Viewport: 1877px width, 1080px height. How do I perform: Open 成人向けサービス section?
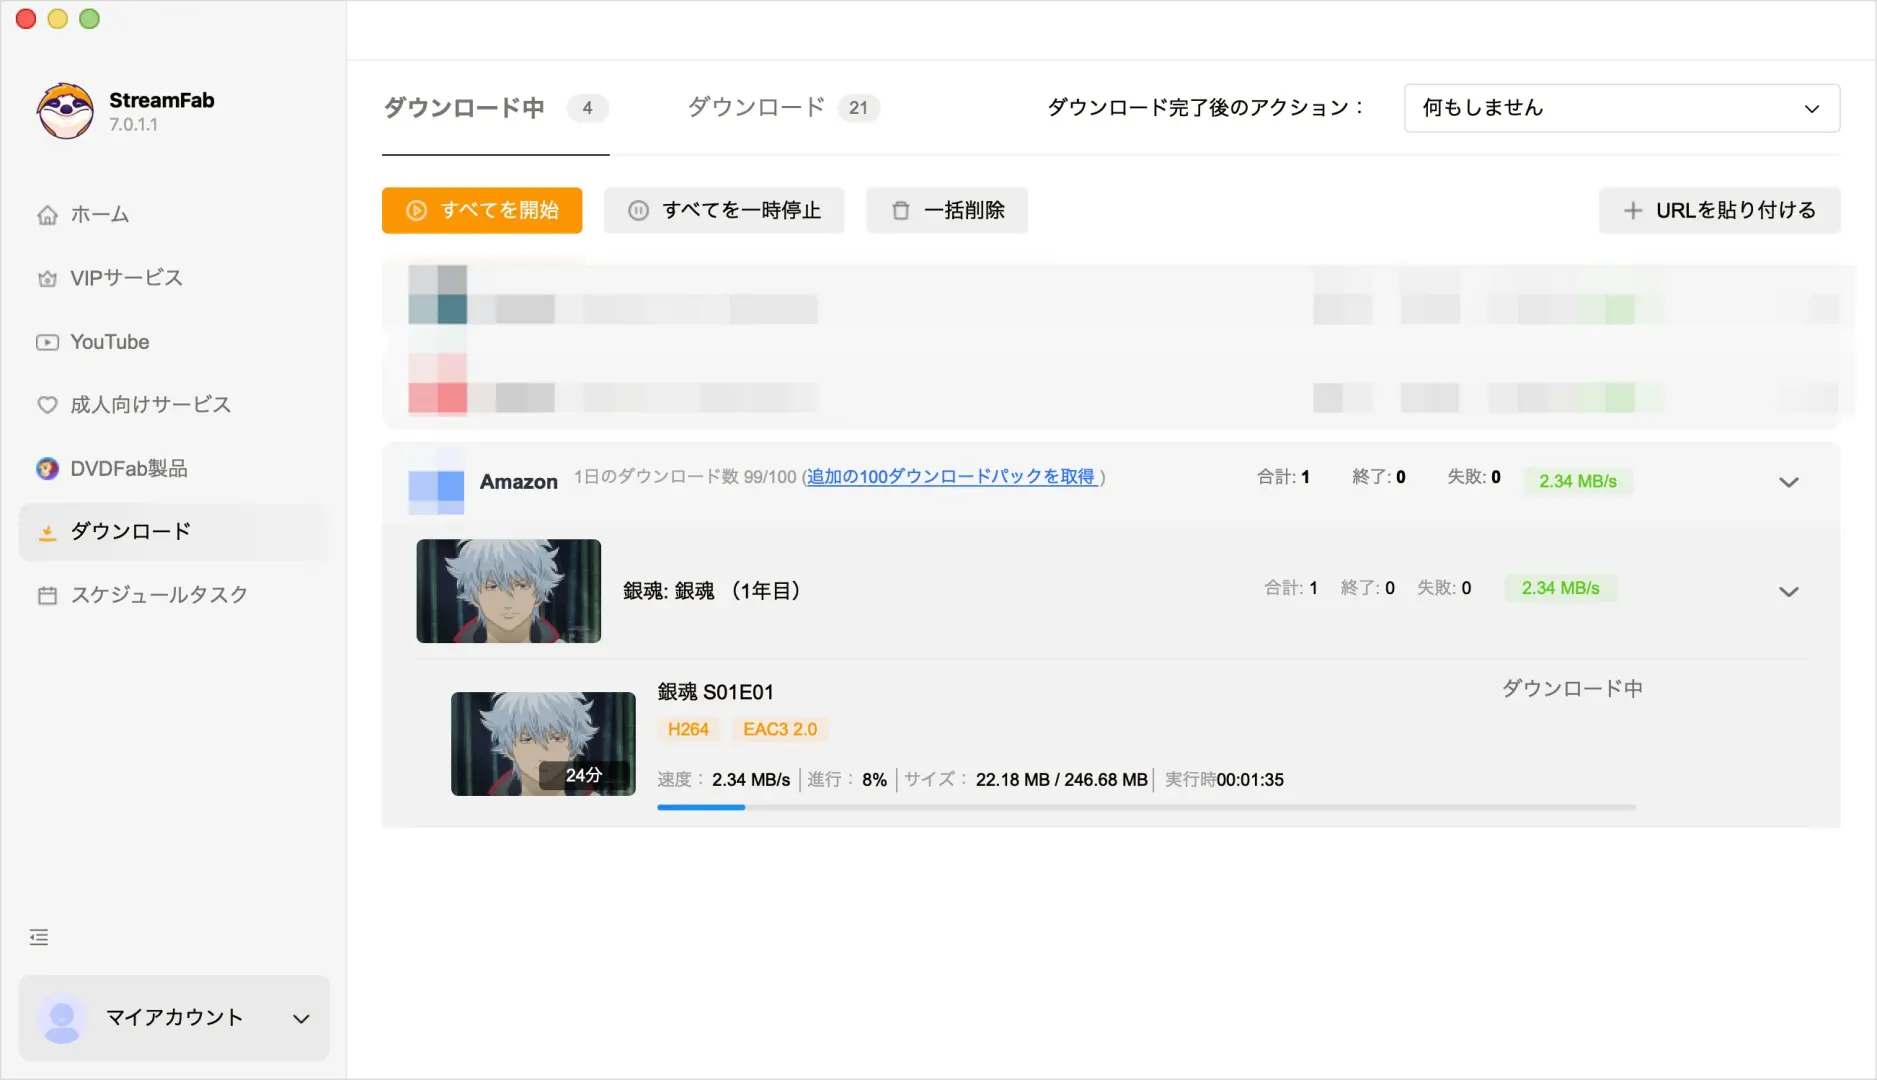pos(150,405)
